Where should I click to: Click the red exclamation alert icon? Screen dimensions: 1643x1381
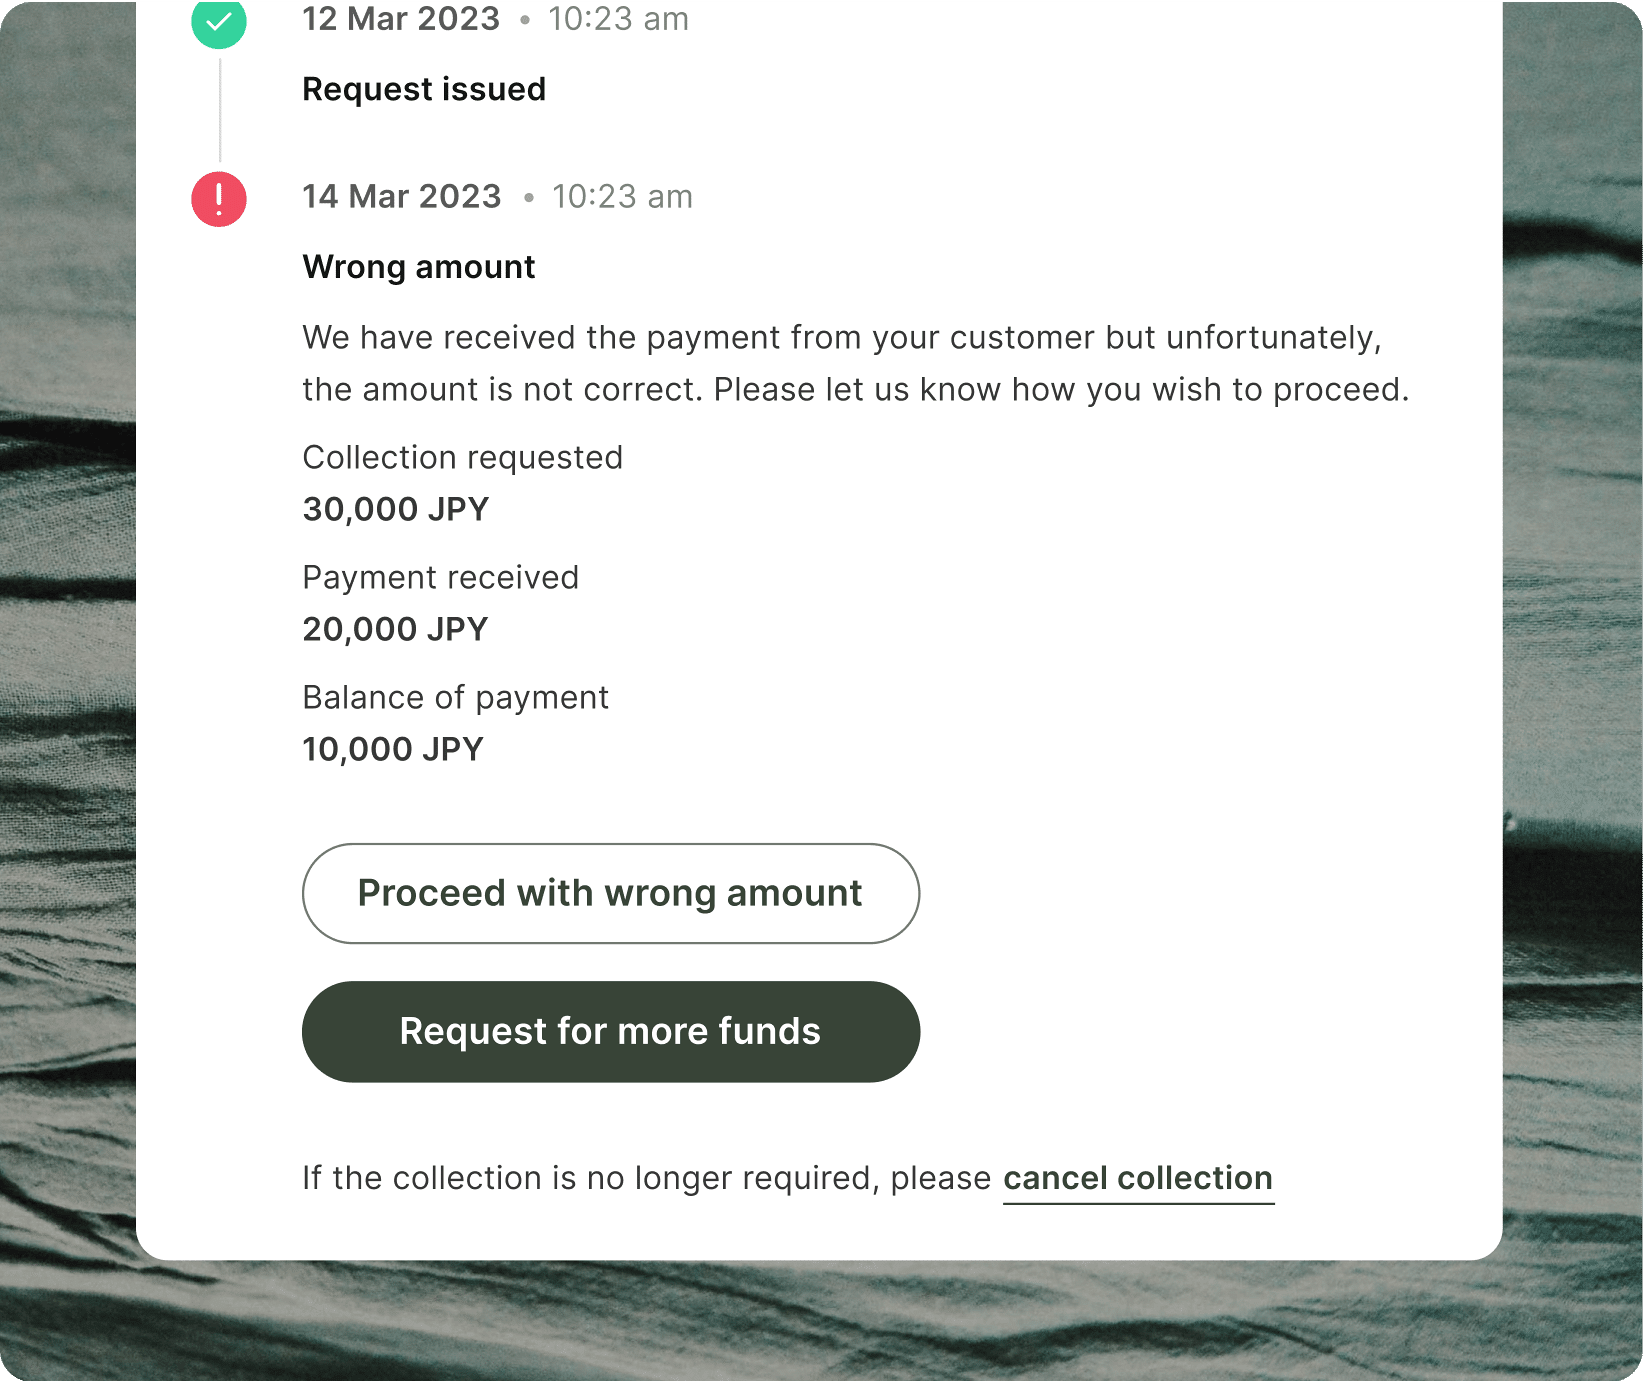(x=219, y=199)
